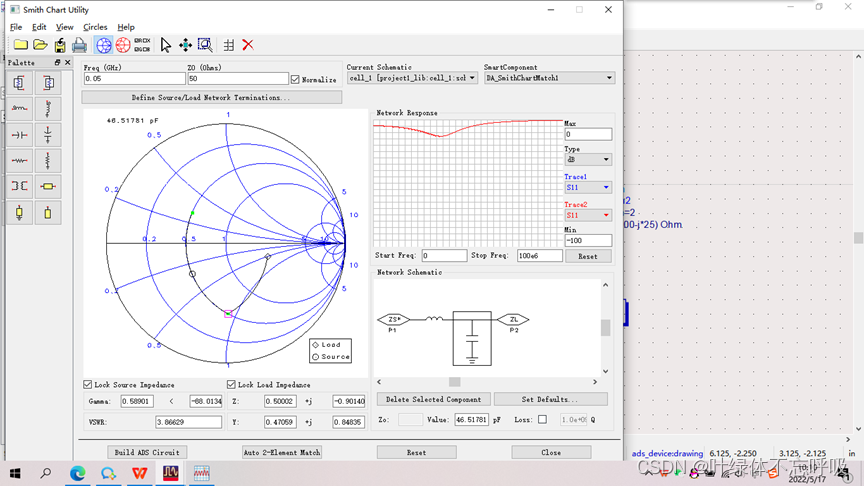Click the Freq (GHz) input field
864x486 pixels.
[134, 79]
